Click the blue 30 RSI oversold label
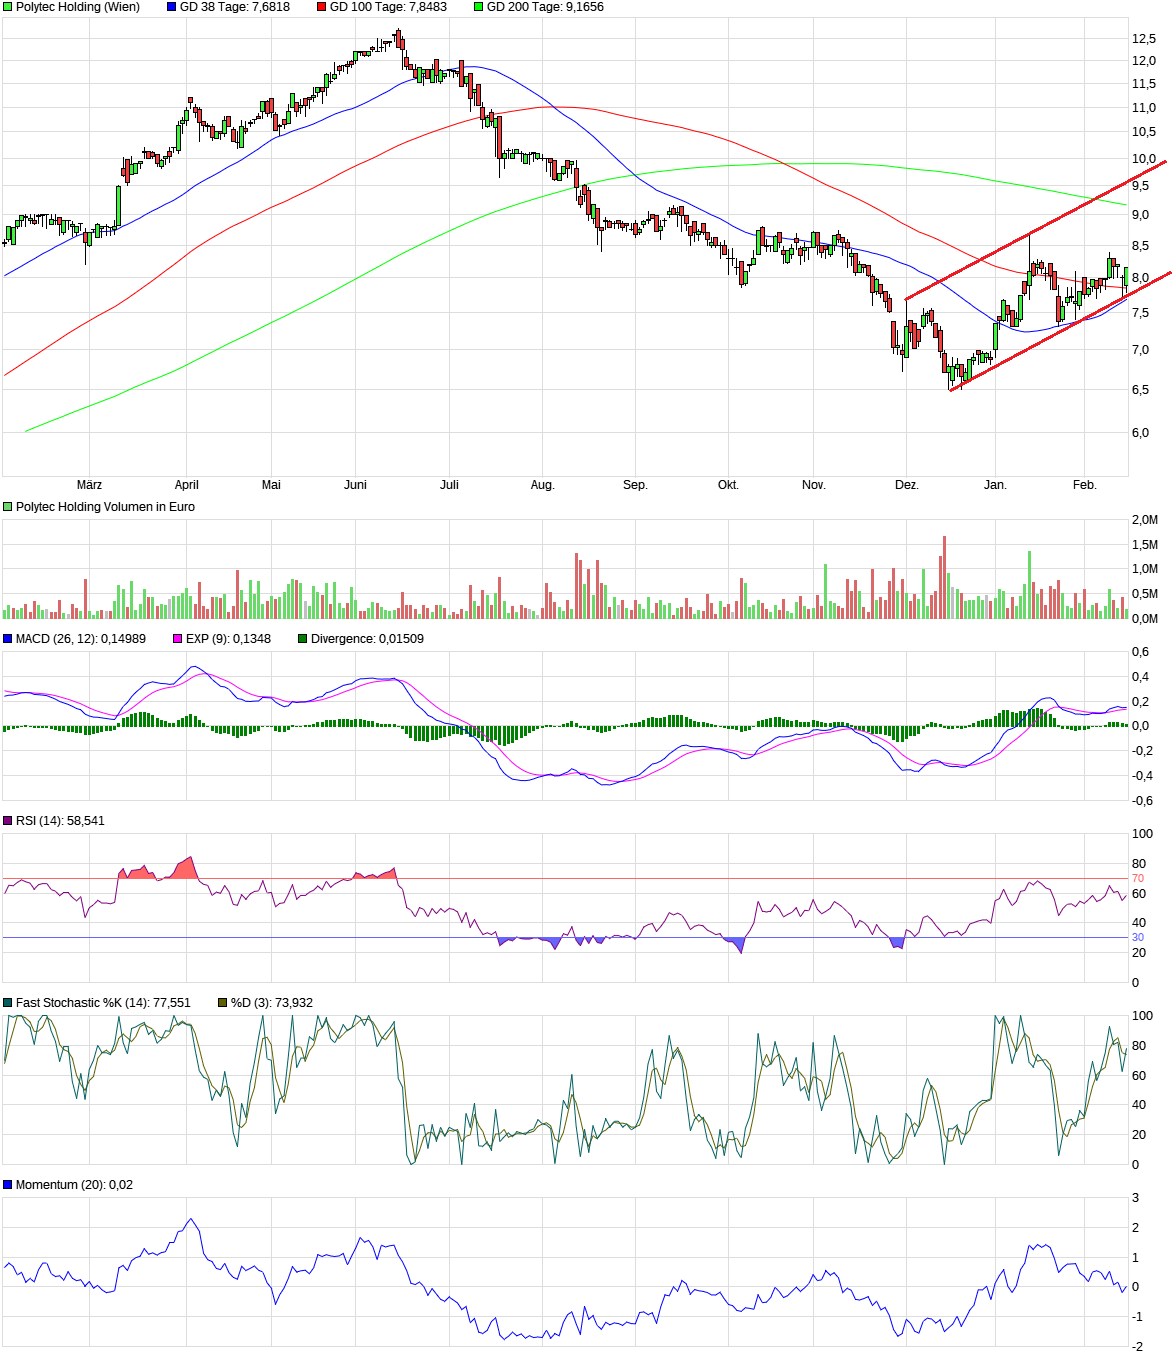The height and width of the screenshot is (1358, 1175). click(1138, 937)
